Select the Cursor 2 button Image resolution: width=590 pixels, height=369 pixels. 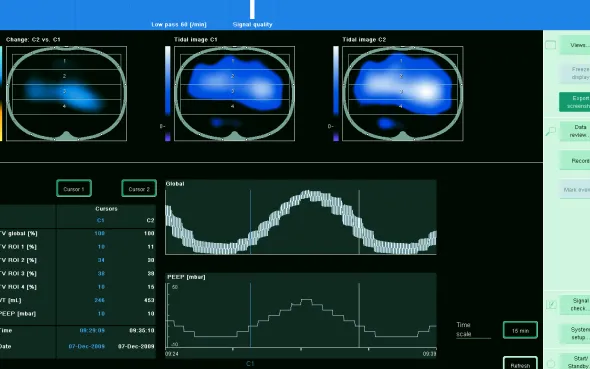[x=139, y=188]
